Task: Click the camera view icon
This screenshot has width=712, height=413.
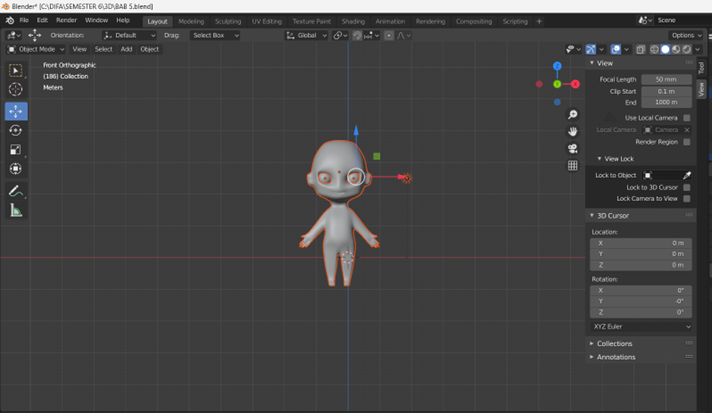Action: [x=573, y=148]
